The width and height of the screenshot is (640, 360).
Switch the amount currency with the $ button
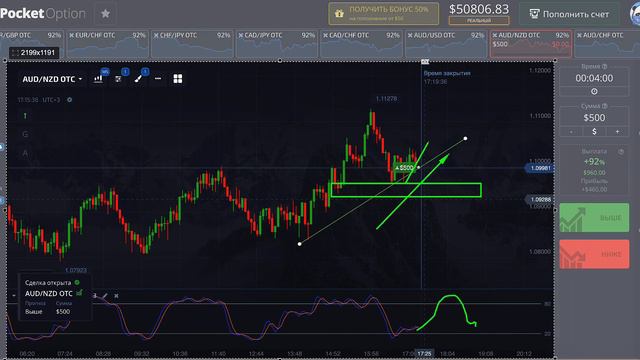[594, 131]
